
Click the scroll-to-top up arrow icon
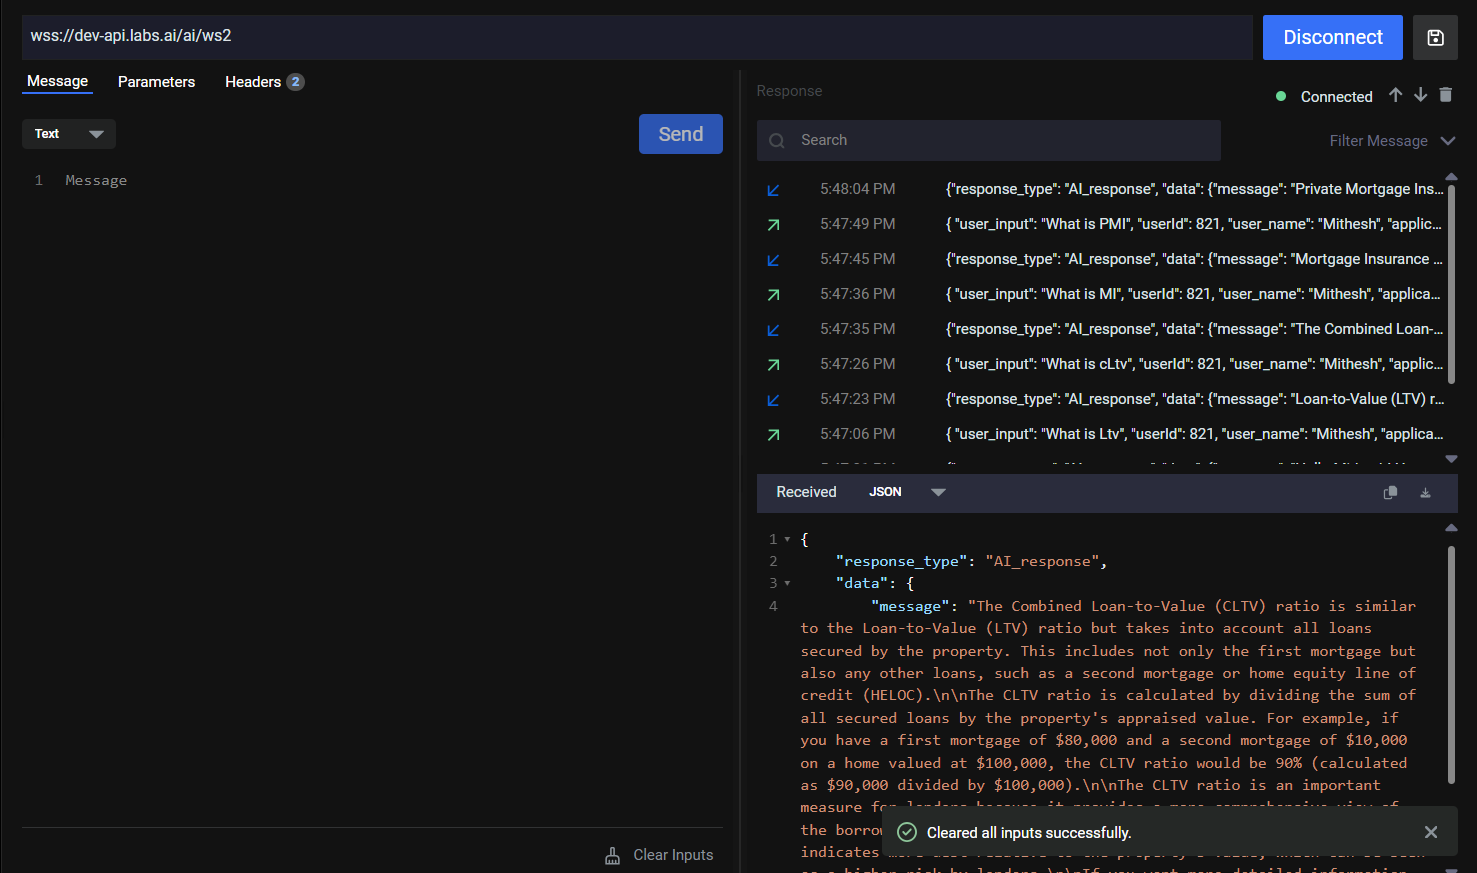[1395, 95]
